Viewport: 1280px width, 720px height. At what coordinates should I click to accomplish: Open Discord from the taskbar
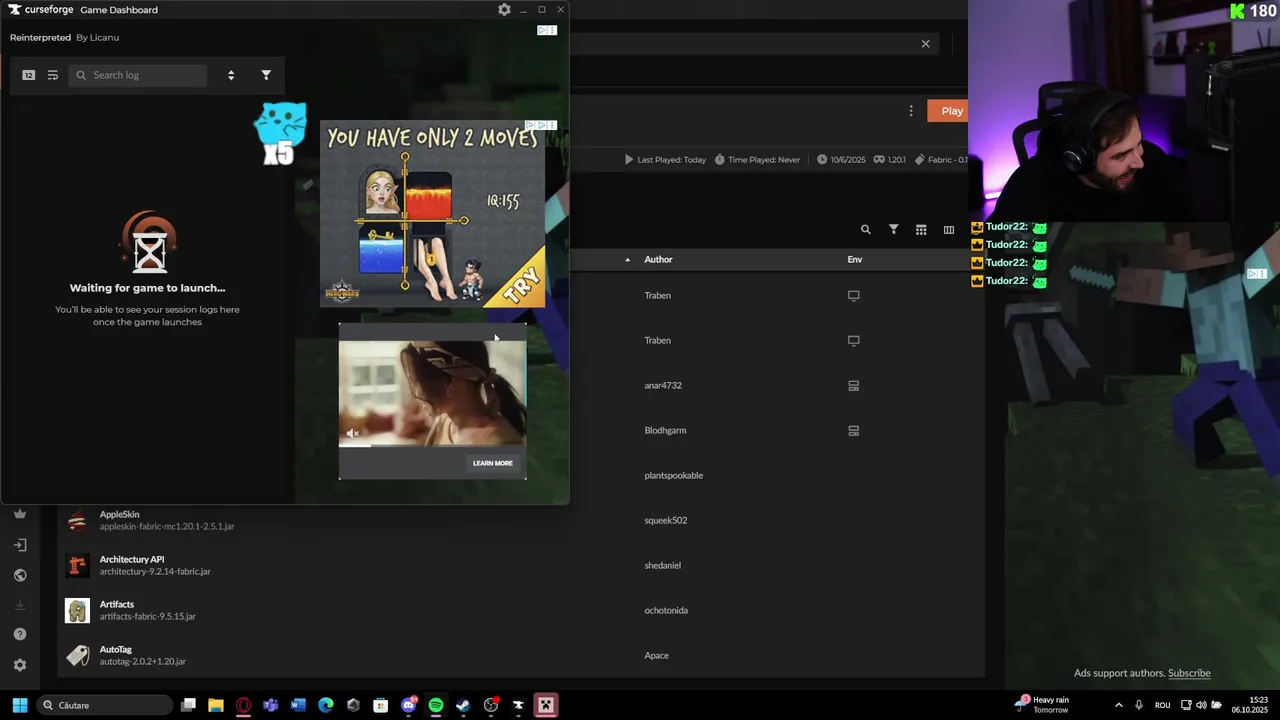[x=408, y=705]
